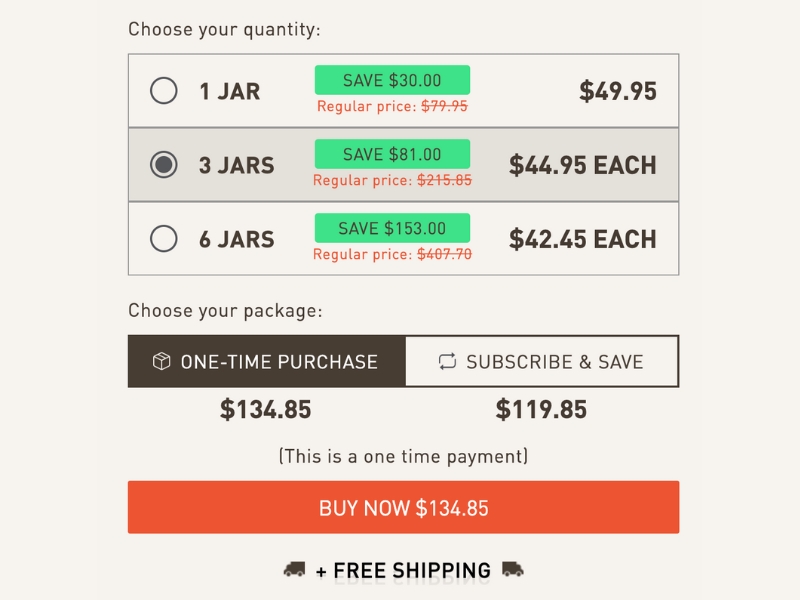Click the $134.85 one-time price below tabs

[266, 410]
